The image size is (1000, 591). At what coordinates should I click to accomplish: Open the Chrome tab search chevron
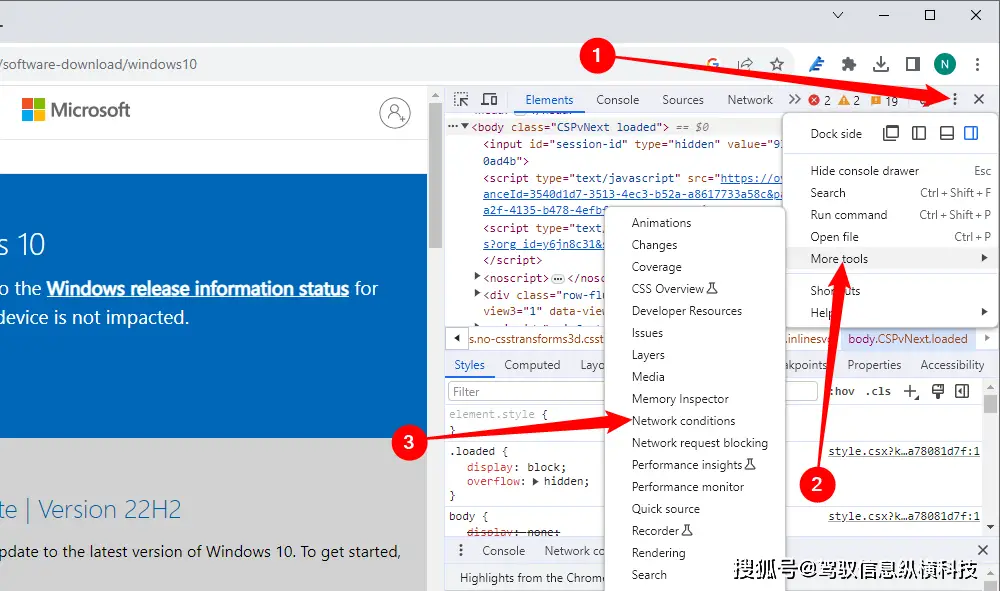[x=838, y=15]
